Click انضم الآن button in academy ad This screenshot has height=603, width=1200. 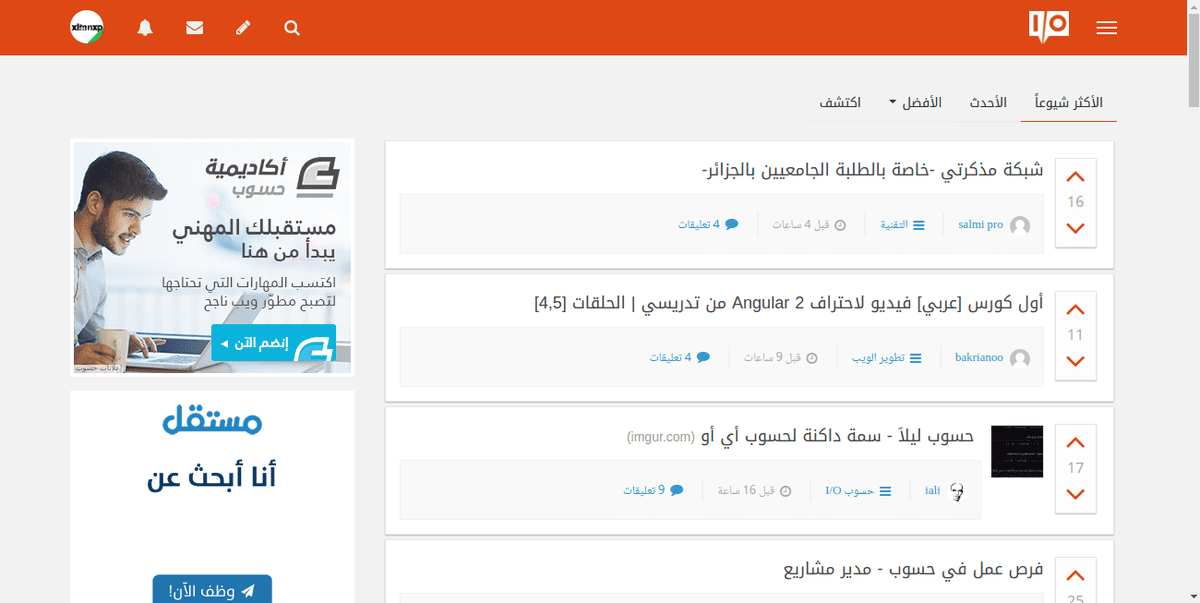pos(273,343)
